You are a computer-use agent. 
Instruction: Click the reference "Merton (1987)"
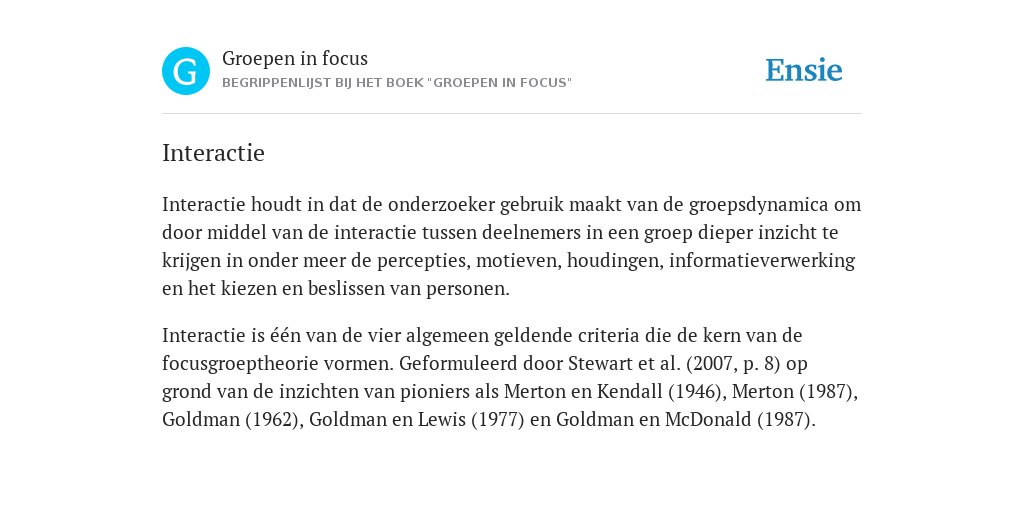pyautogui.click(x=795, y=391)
